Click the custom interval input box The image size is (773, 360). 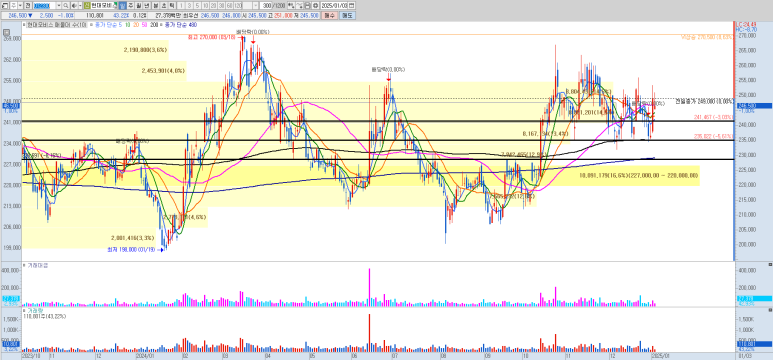click(x=247, y=5)
